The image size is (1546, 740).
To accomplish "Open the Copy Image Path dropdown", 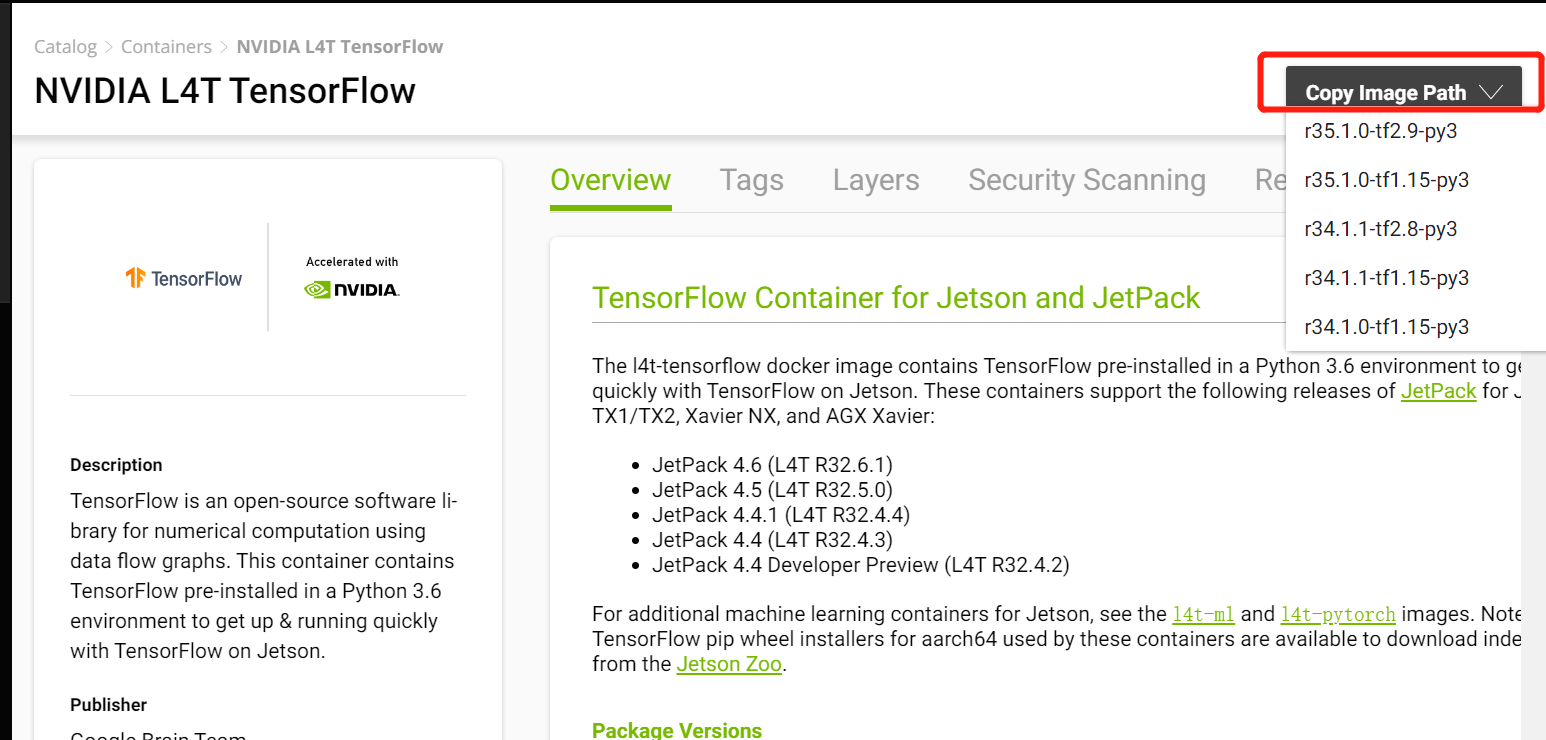I will [1403, 92].
